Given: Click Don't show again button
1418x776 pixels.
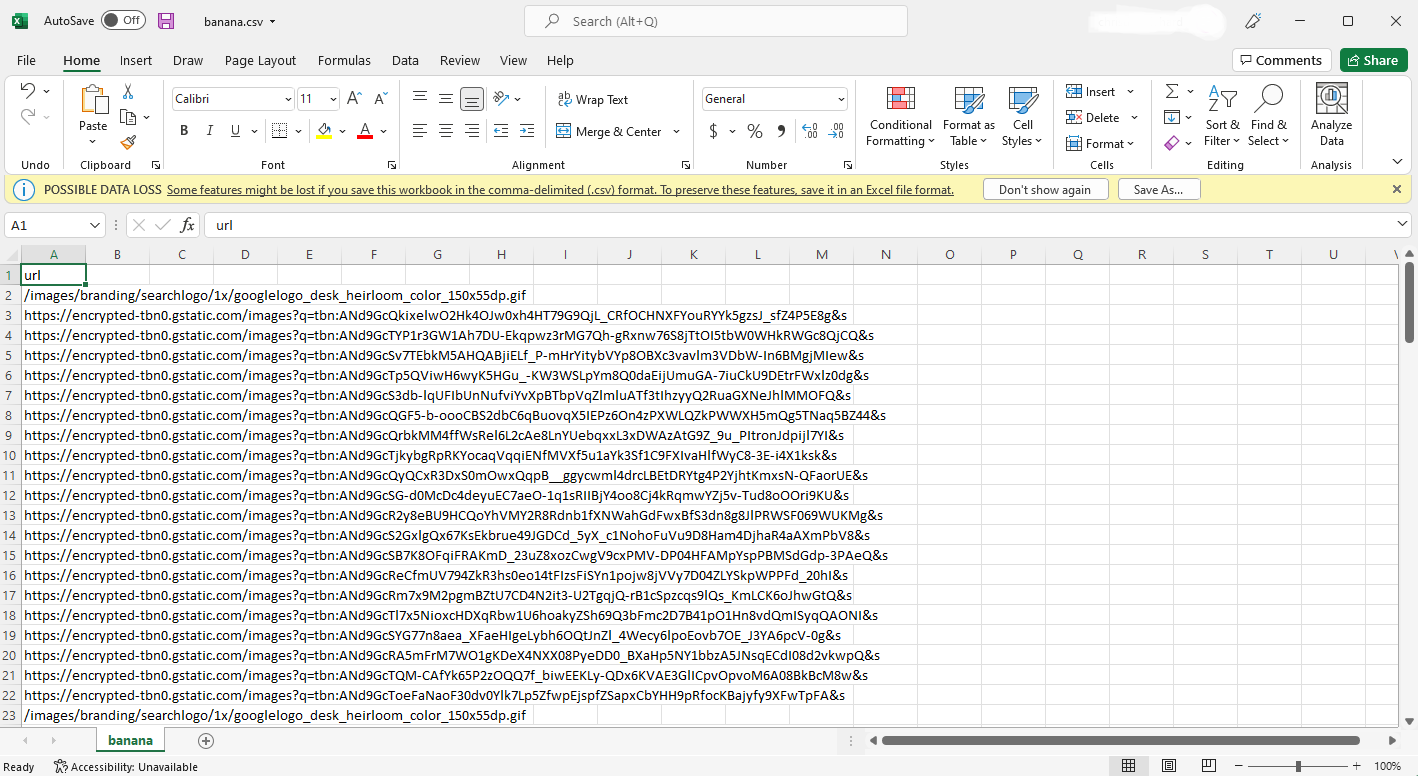Looking at the screenshot, I should (1045, 190).
